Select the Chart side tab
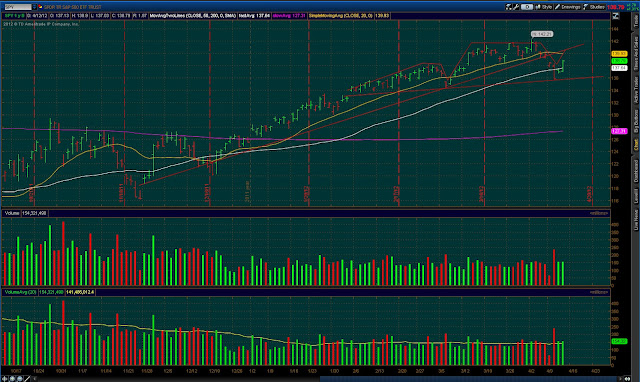Screen dimensions: 640x382 pos(636,145)
